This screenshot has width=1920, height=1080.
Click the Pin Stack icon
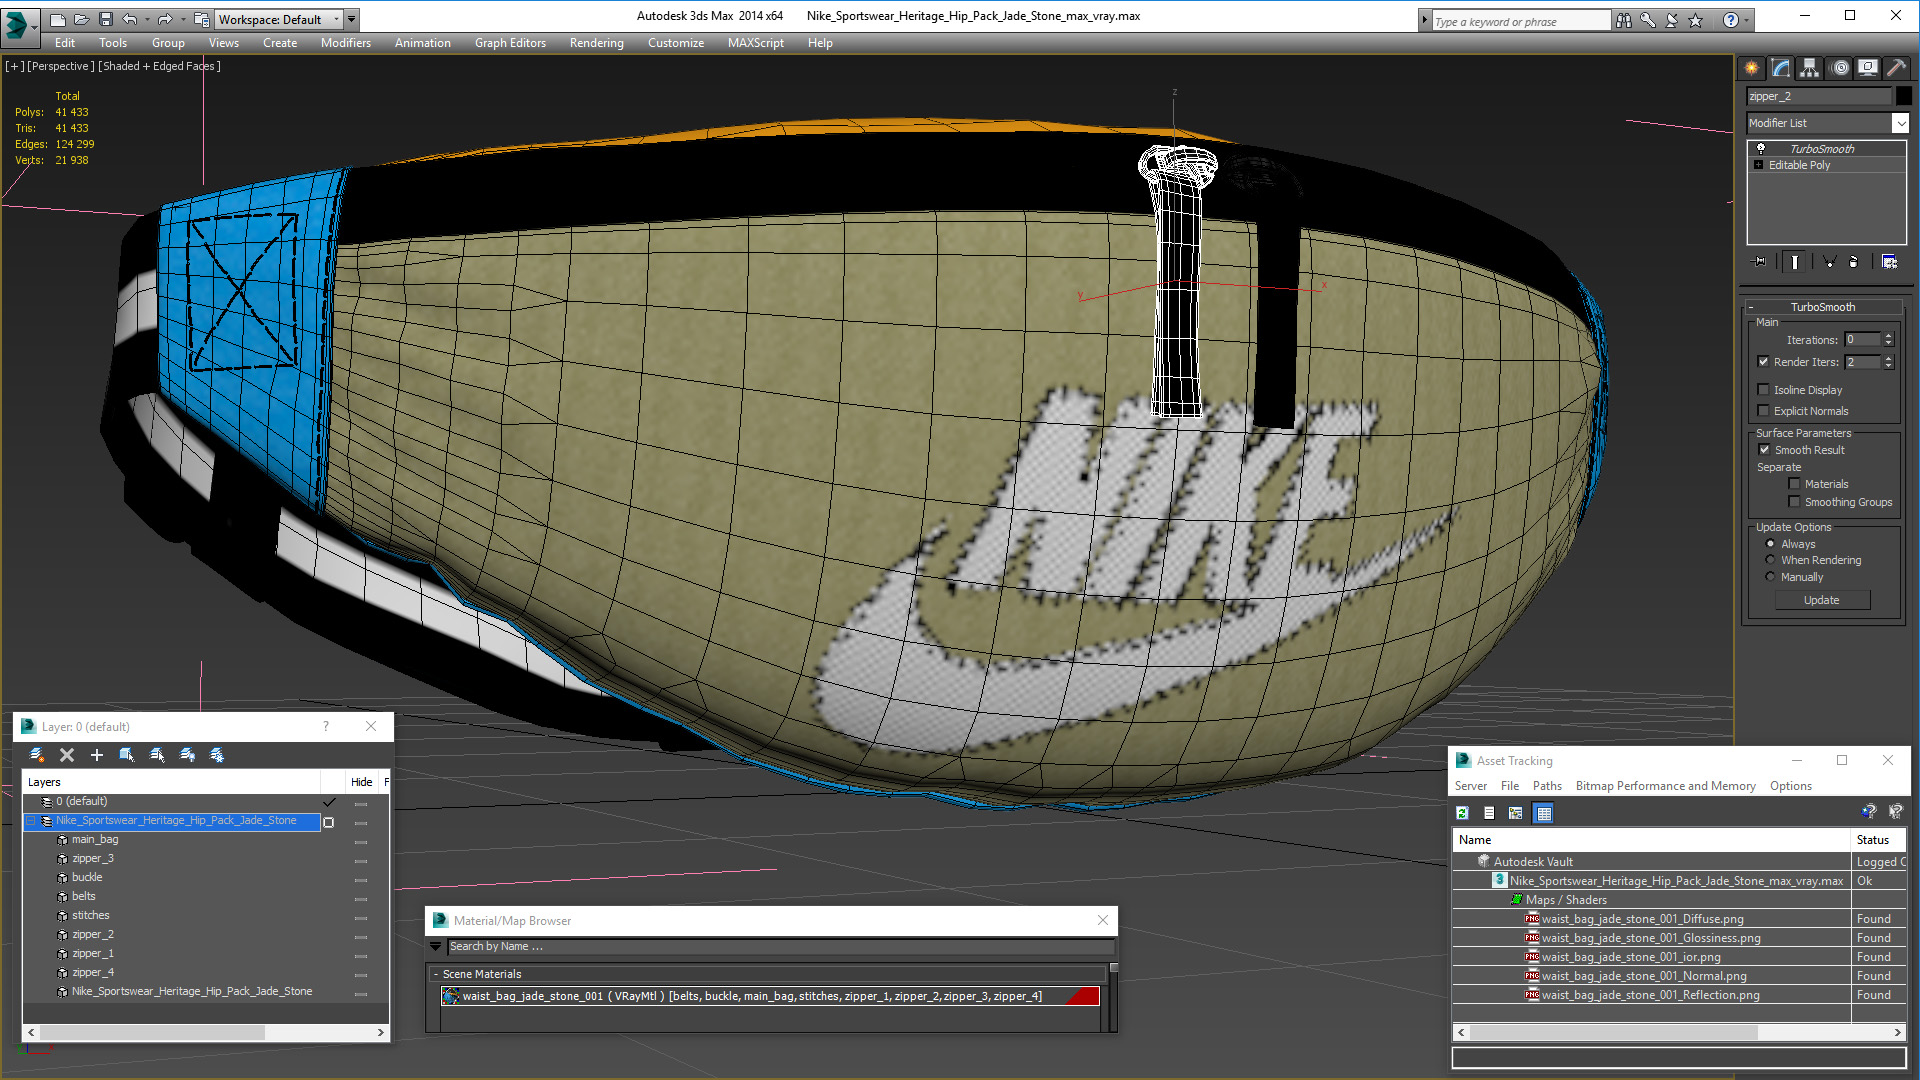pos(1760,262)
